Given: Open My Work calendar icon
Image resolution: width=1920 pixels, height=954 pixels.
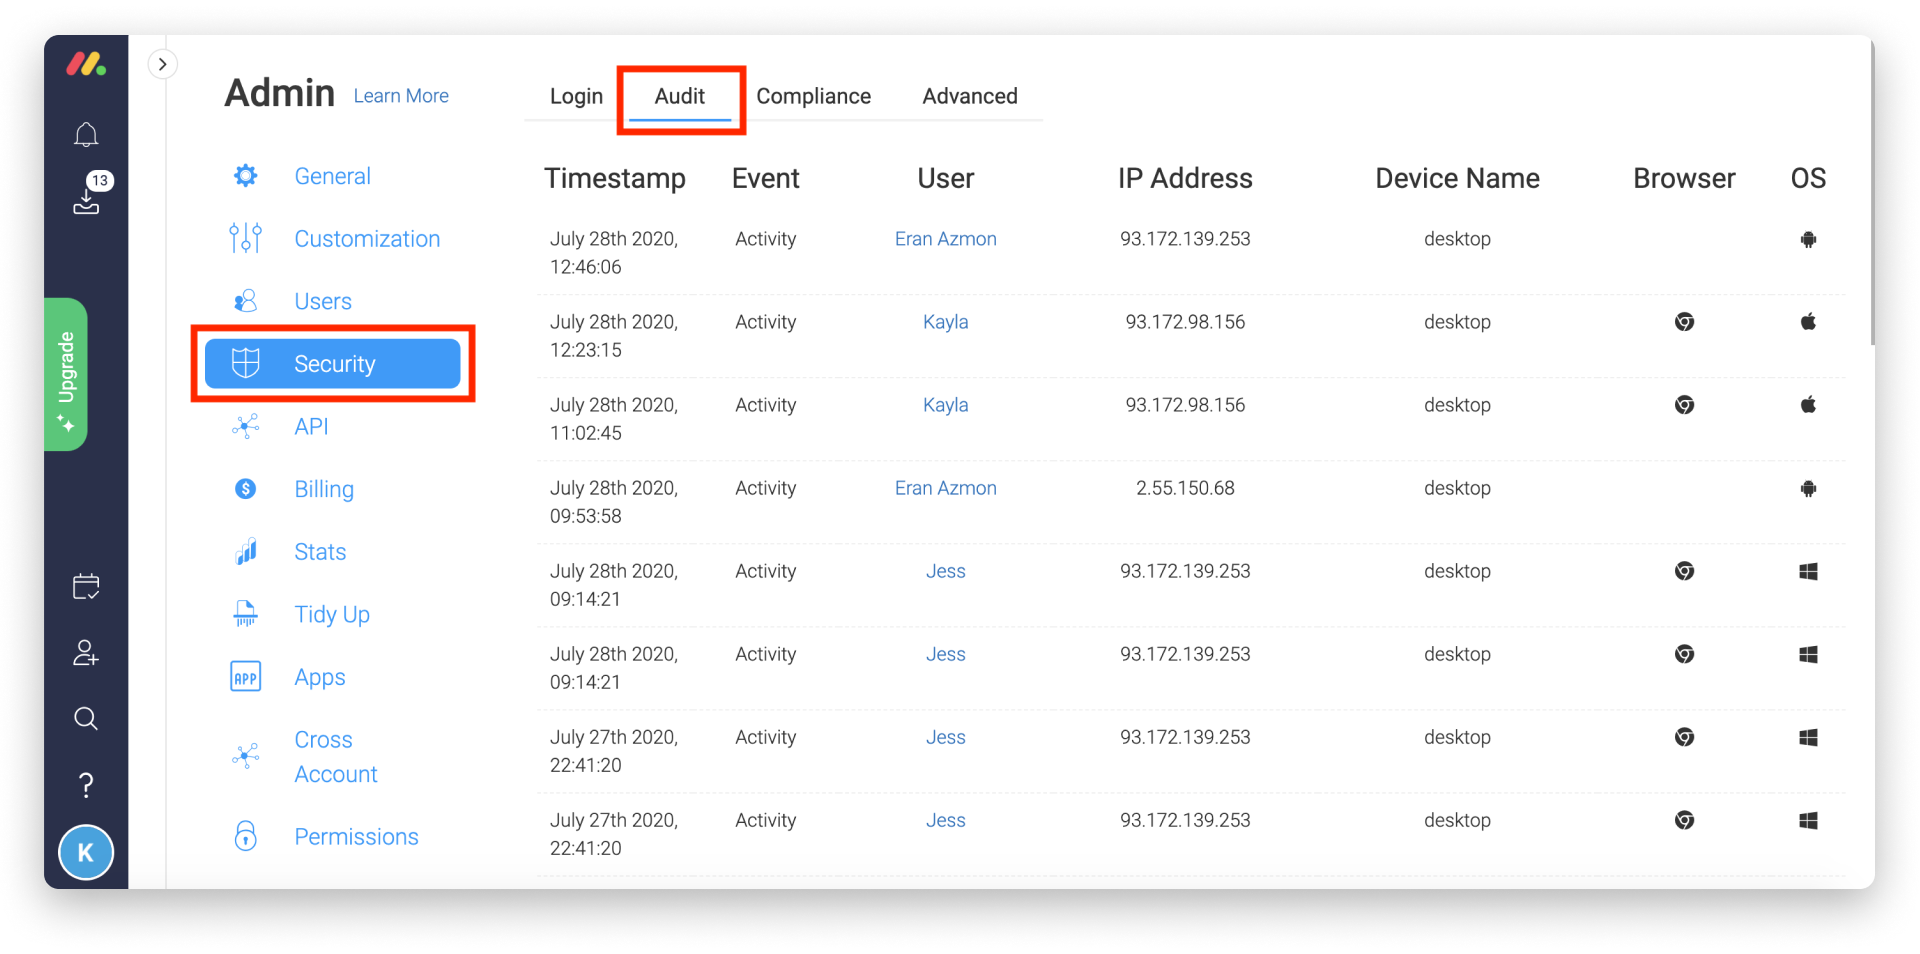Looking at the screenshot, I should click(x=86, y=586).
